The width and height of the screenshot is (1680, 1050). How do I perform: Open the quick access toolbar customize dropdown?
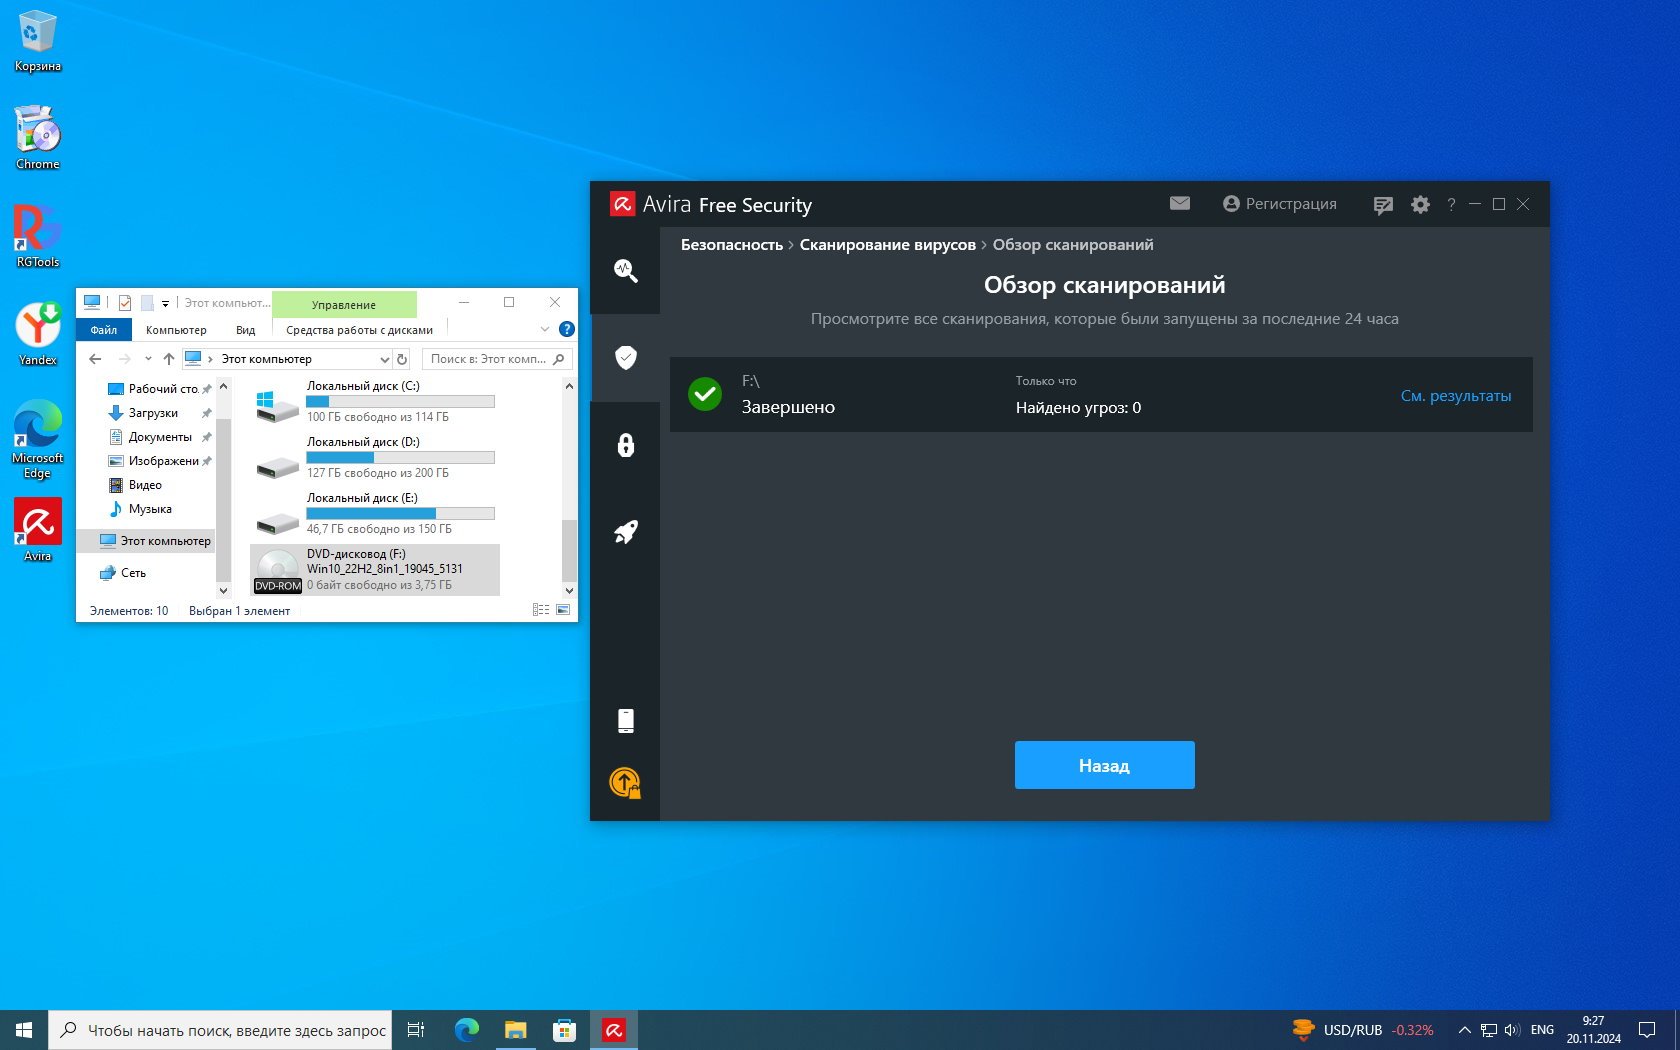coord(166,303)
